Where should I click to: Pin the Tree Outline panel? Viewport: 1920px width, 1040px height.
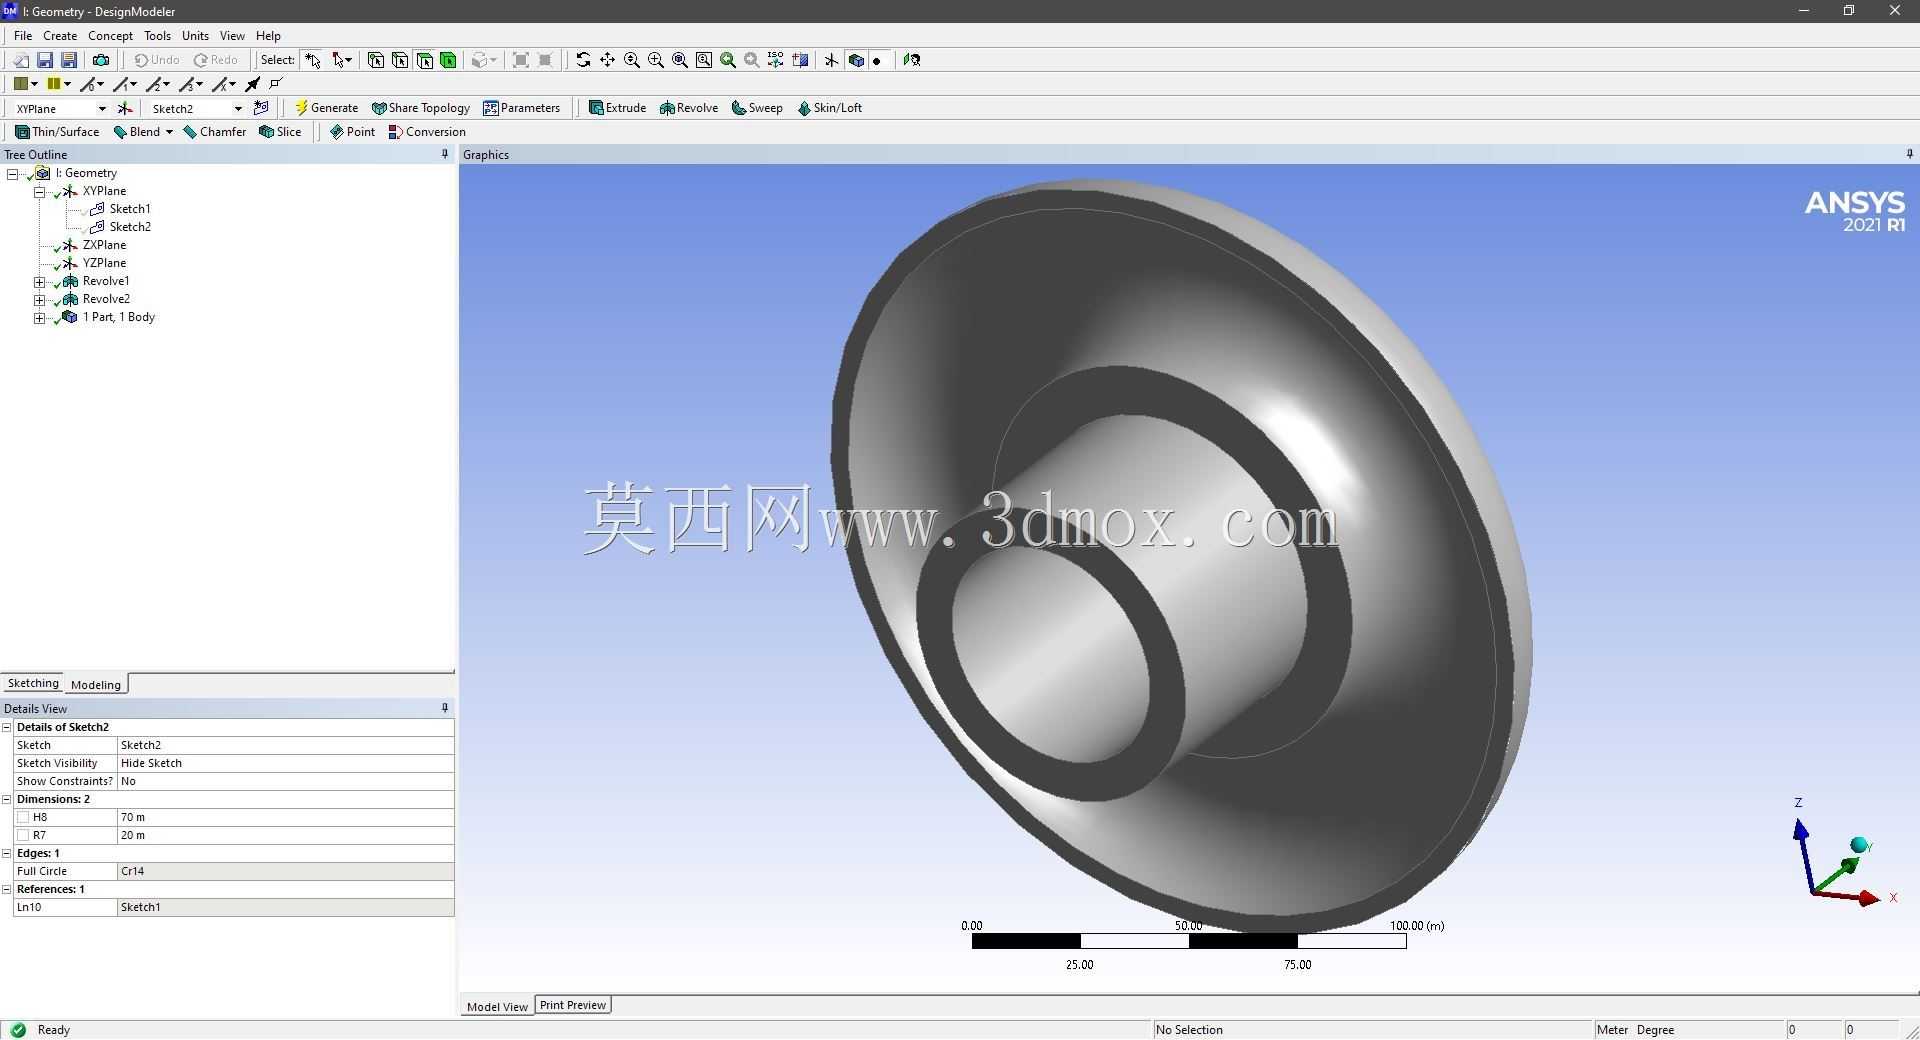pos(445,154)
